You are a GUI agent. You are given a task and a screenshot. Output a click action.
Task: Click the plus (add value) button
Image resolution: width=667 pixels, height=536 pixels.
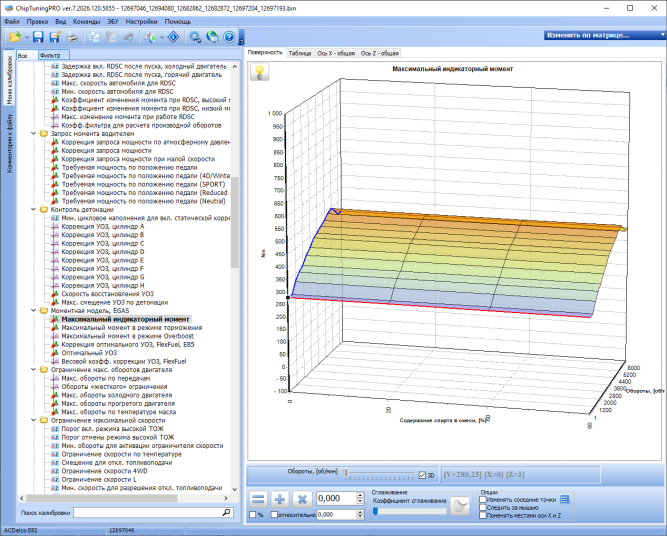tap(280, 499)
